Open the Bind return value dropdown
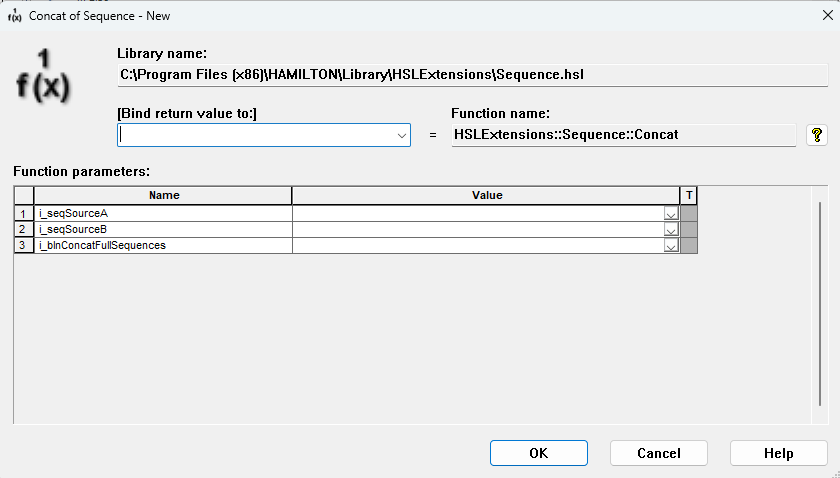The height and width of the screenshot is (478, 840). pyautogui.click(x=401, y=136)
